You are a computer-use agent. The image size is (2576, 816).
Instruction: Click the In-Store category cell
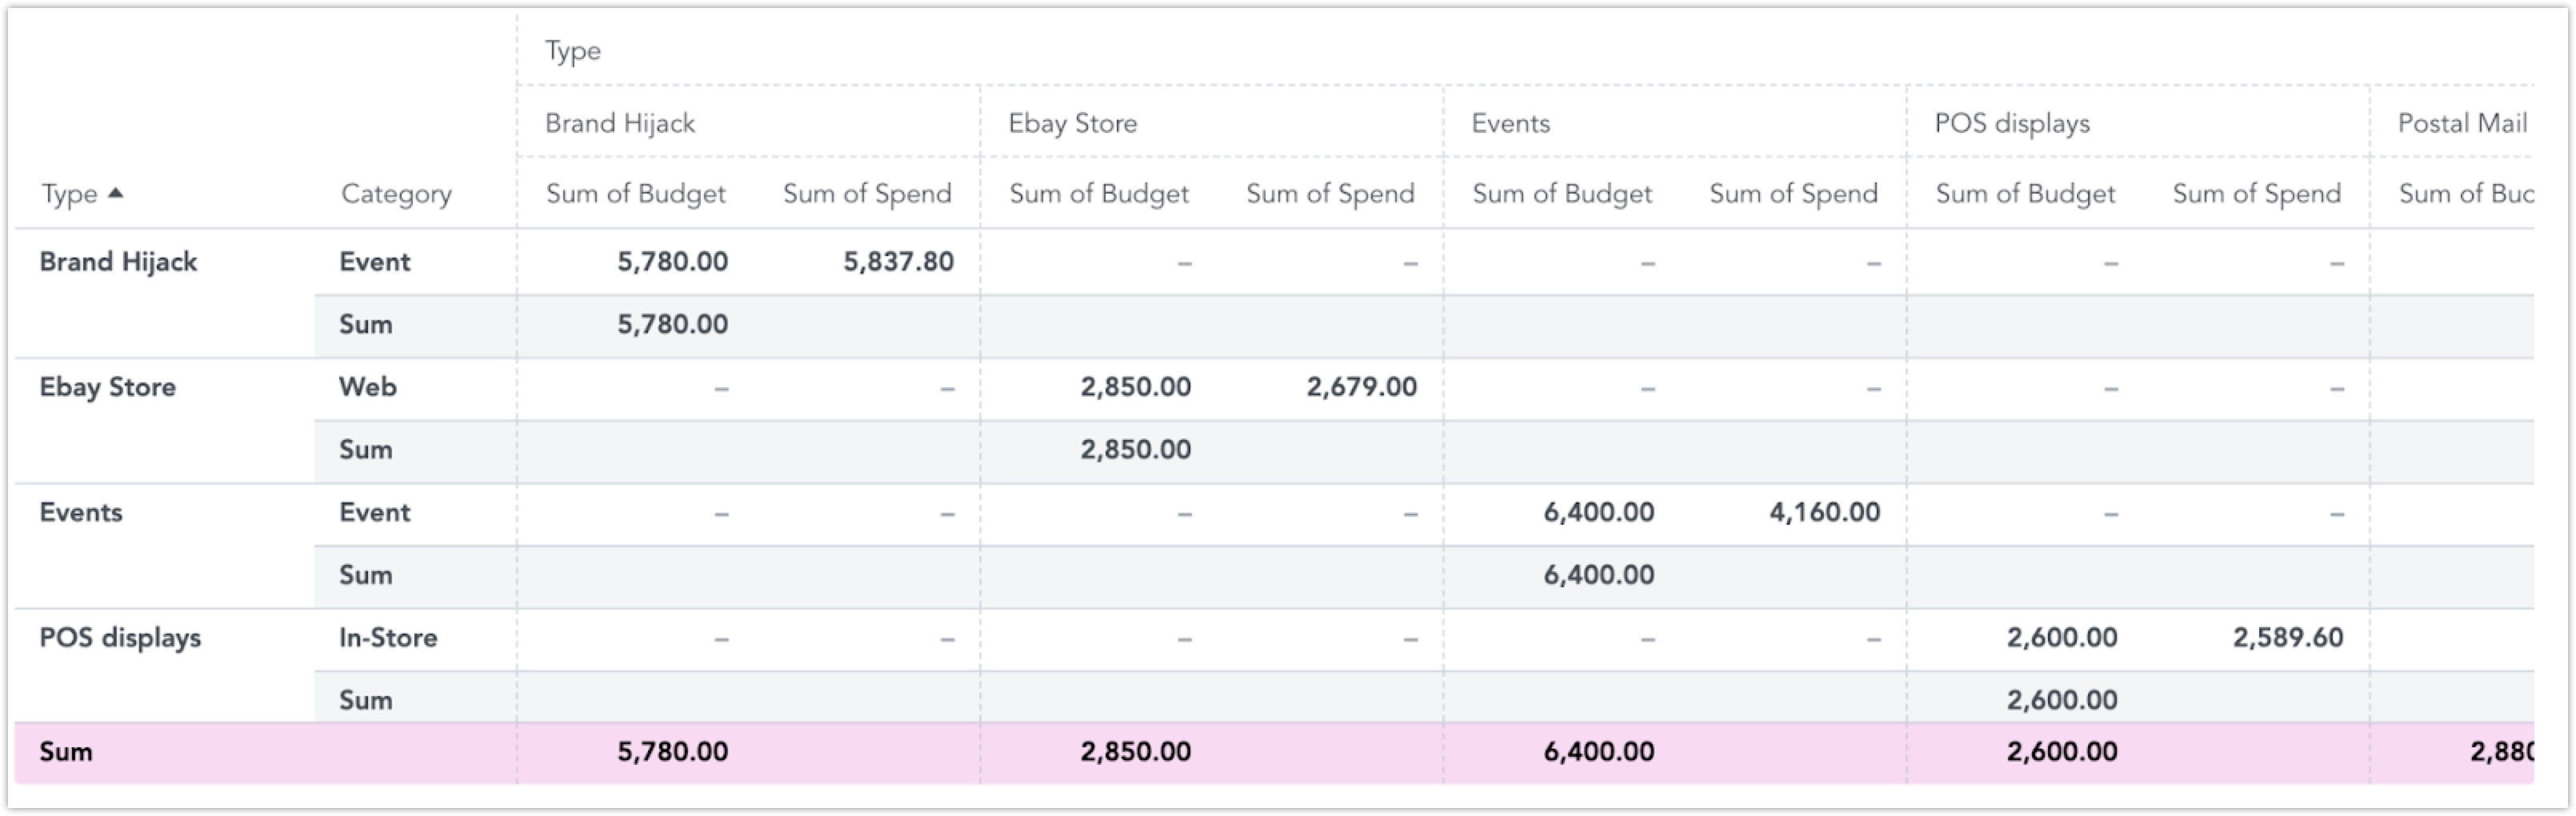388,638
